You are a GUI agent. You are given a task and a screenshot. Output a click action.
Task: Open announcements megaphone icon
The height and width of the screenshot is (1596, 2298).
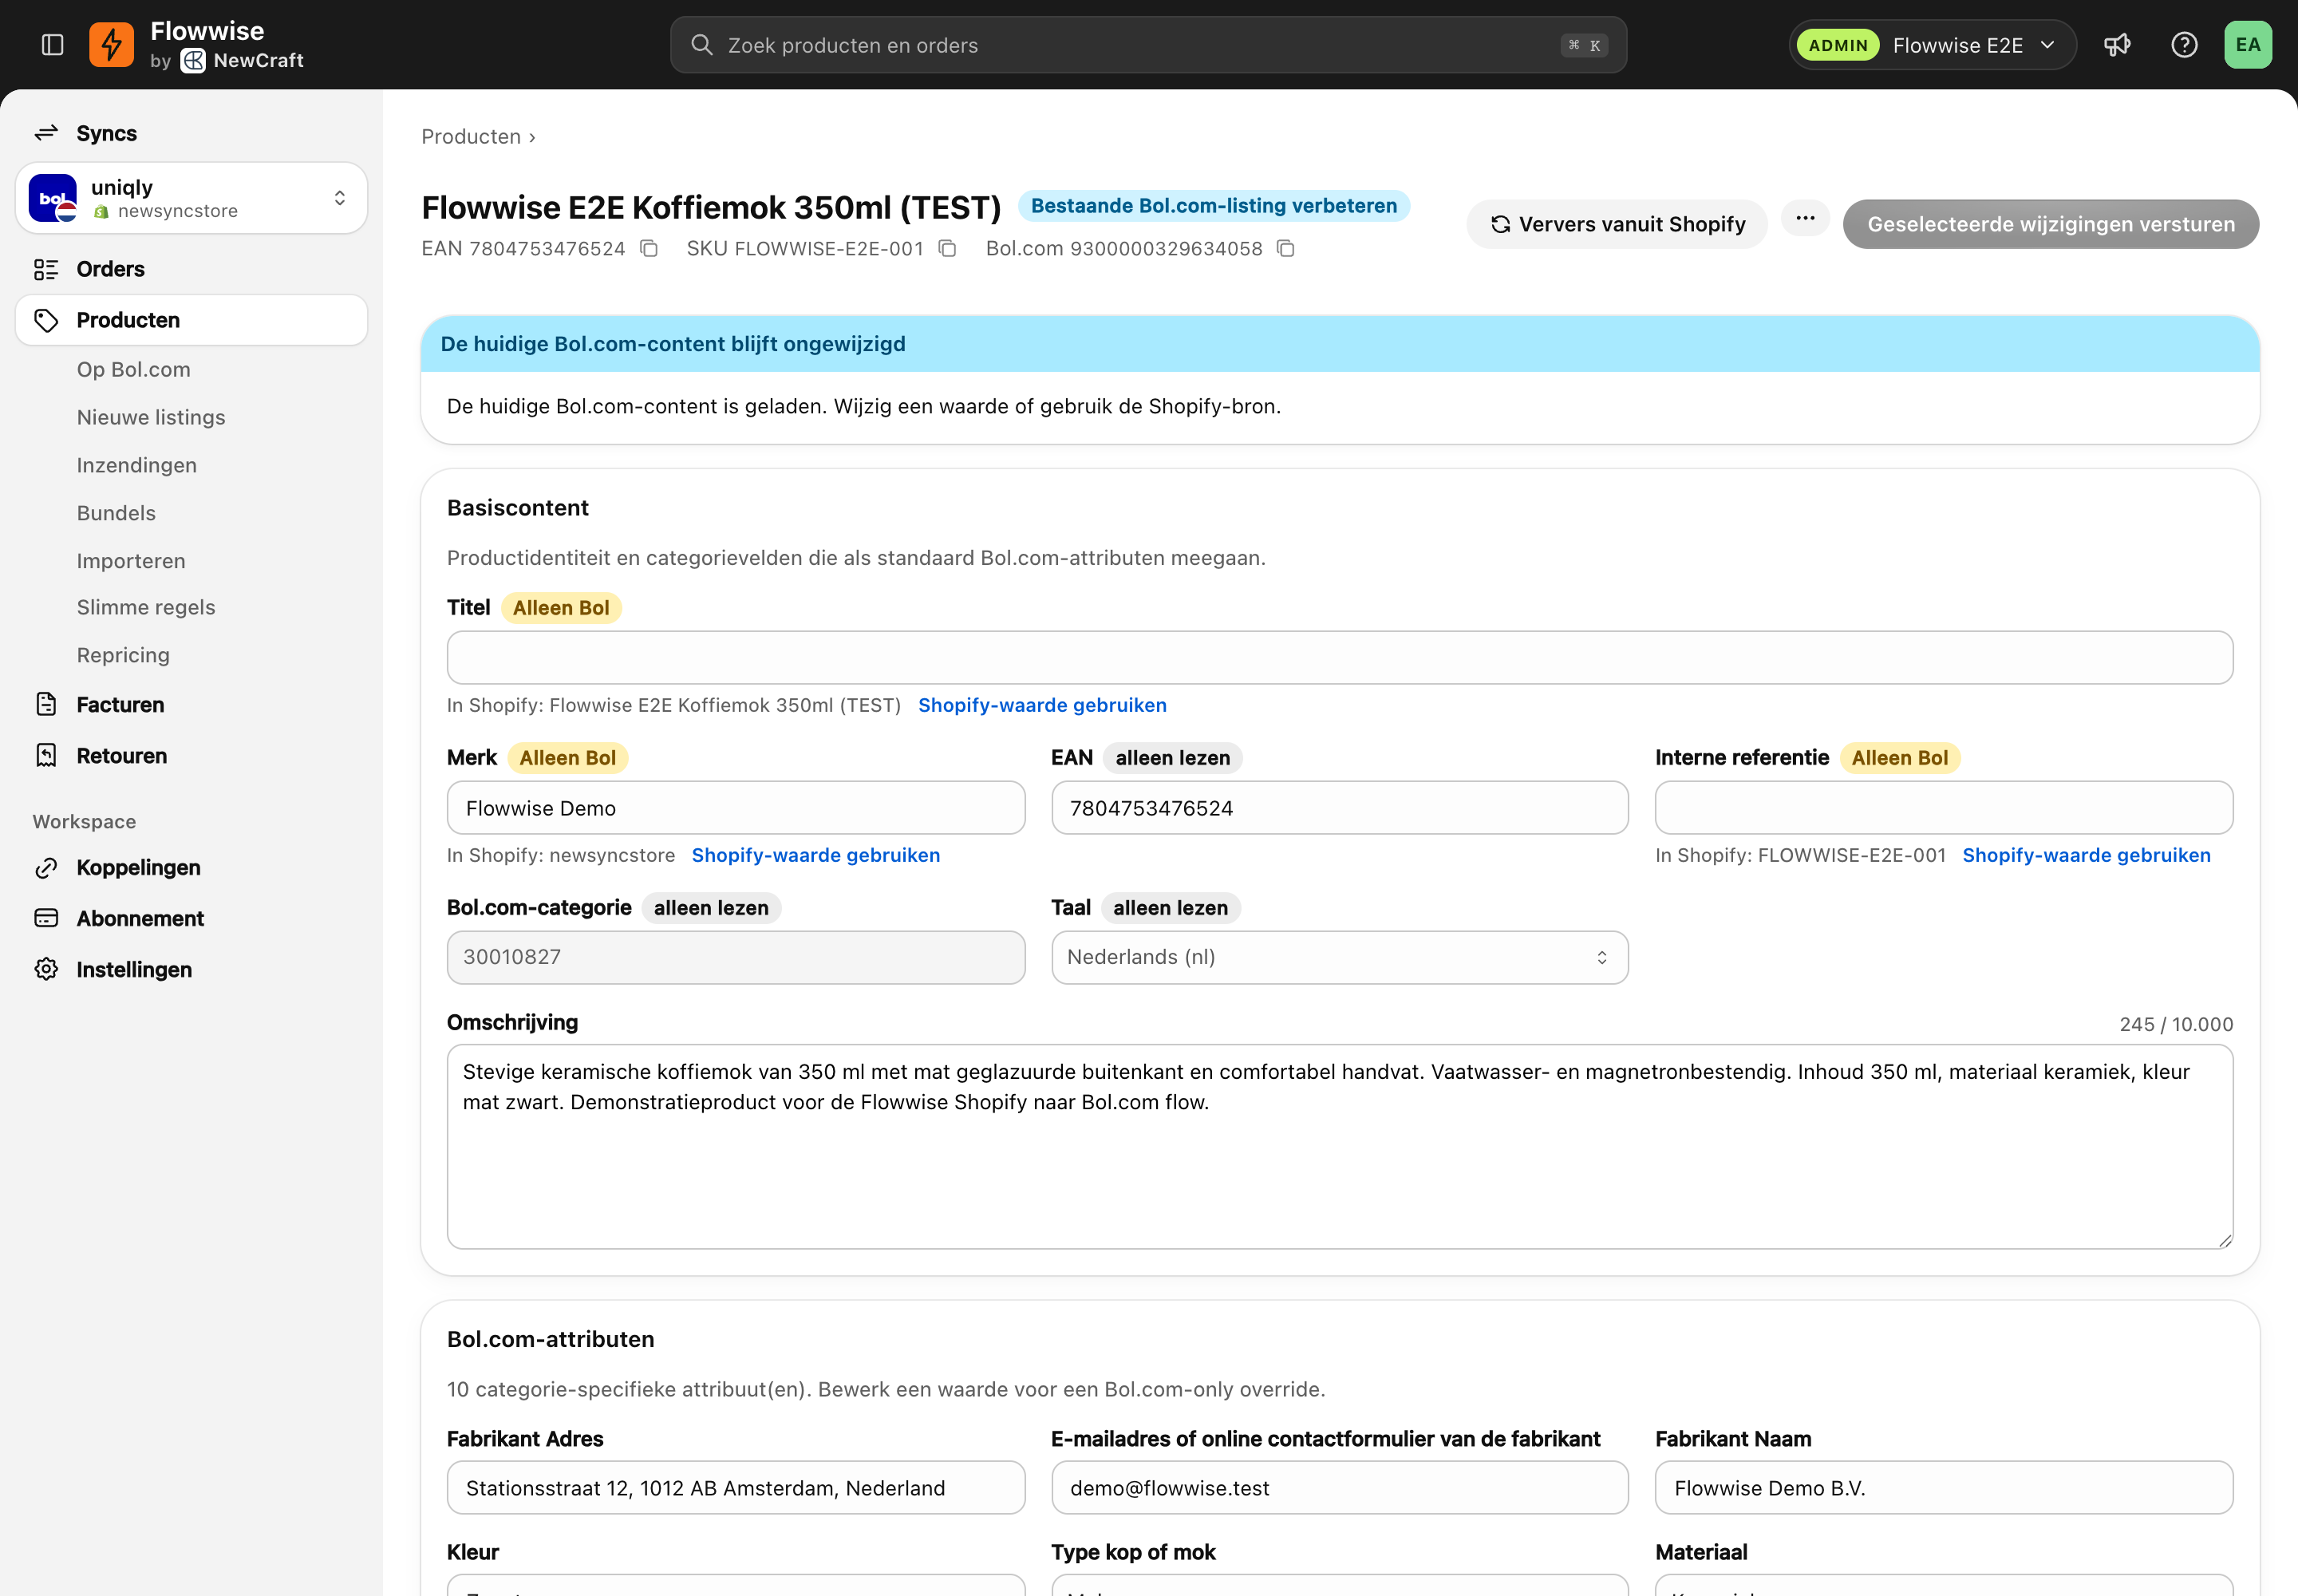[2117, 45]
